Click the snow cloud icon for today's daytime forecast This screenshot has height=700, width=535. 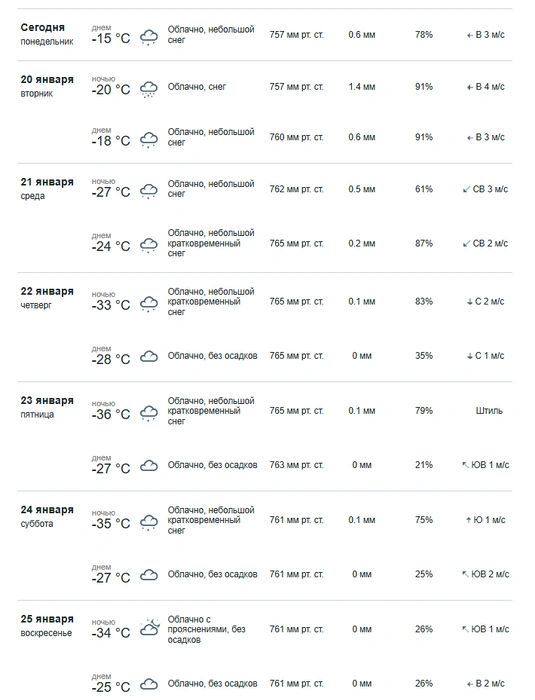coord(149,37)
